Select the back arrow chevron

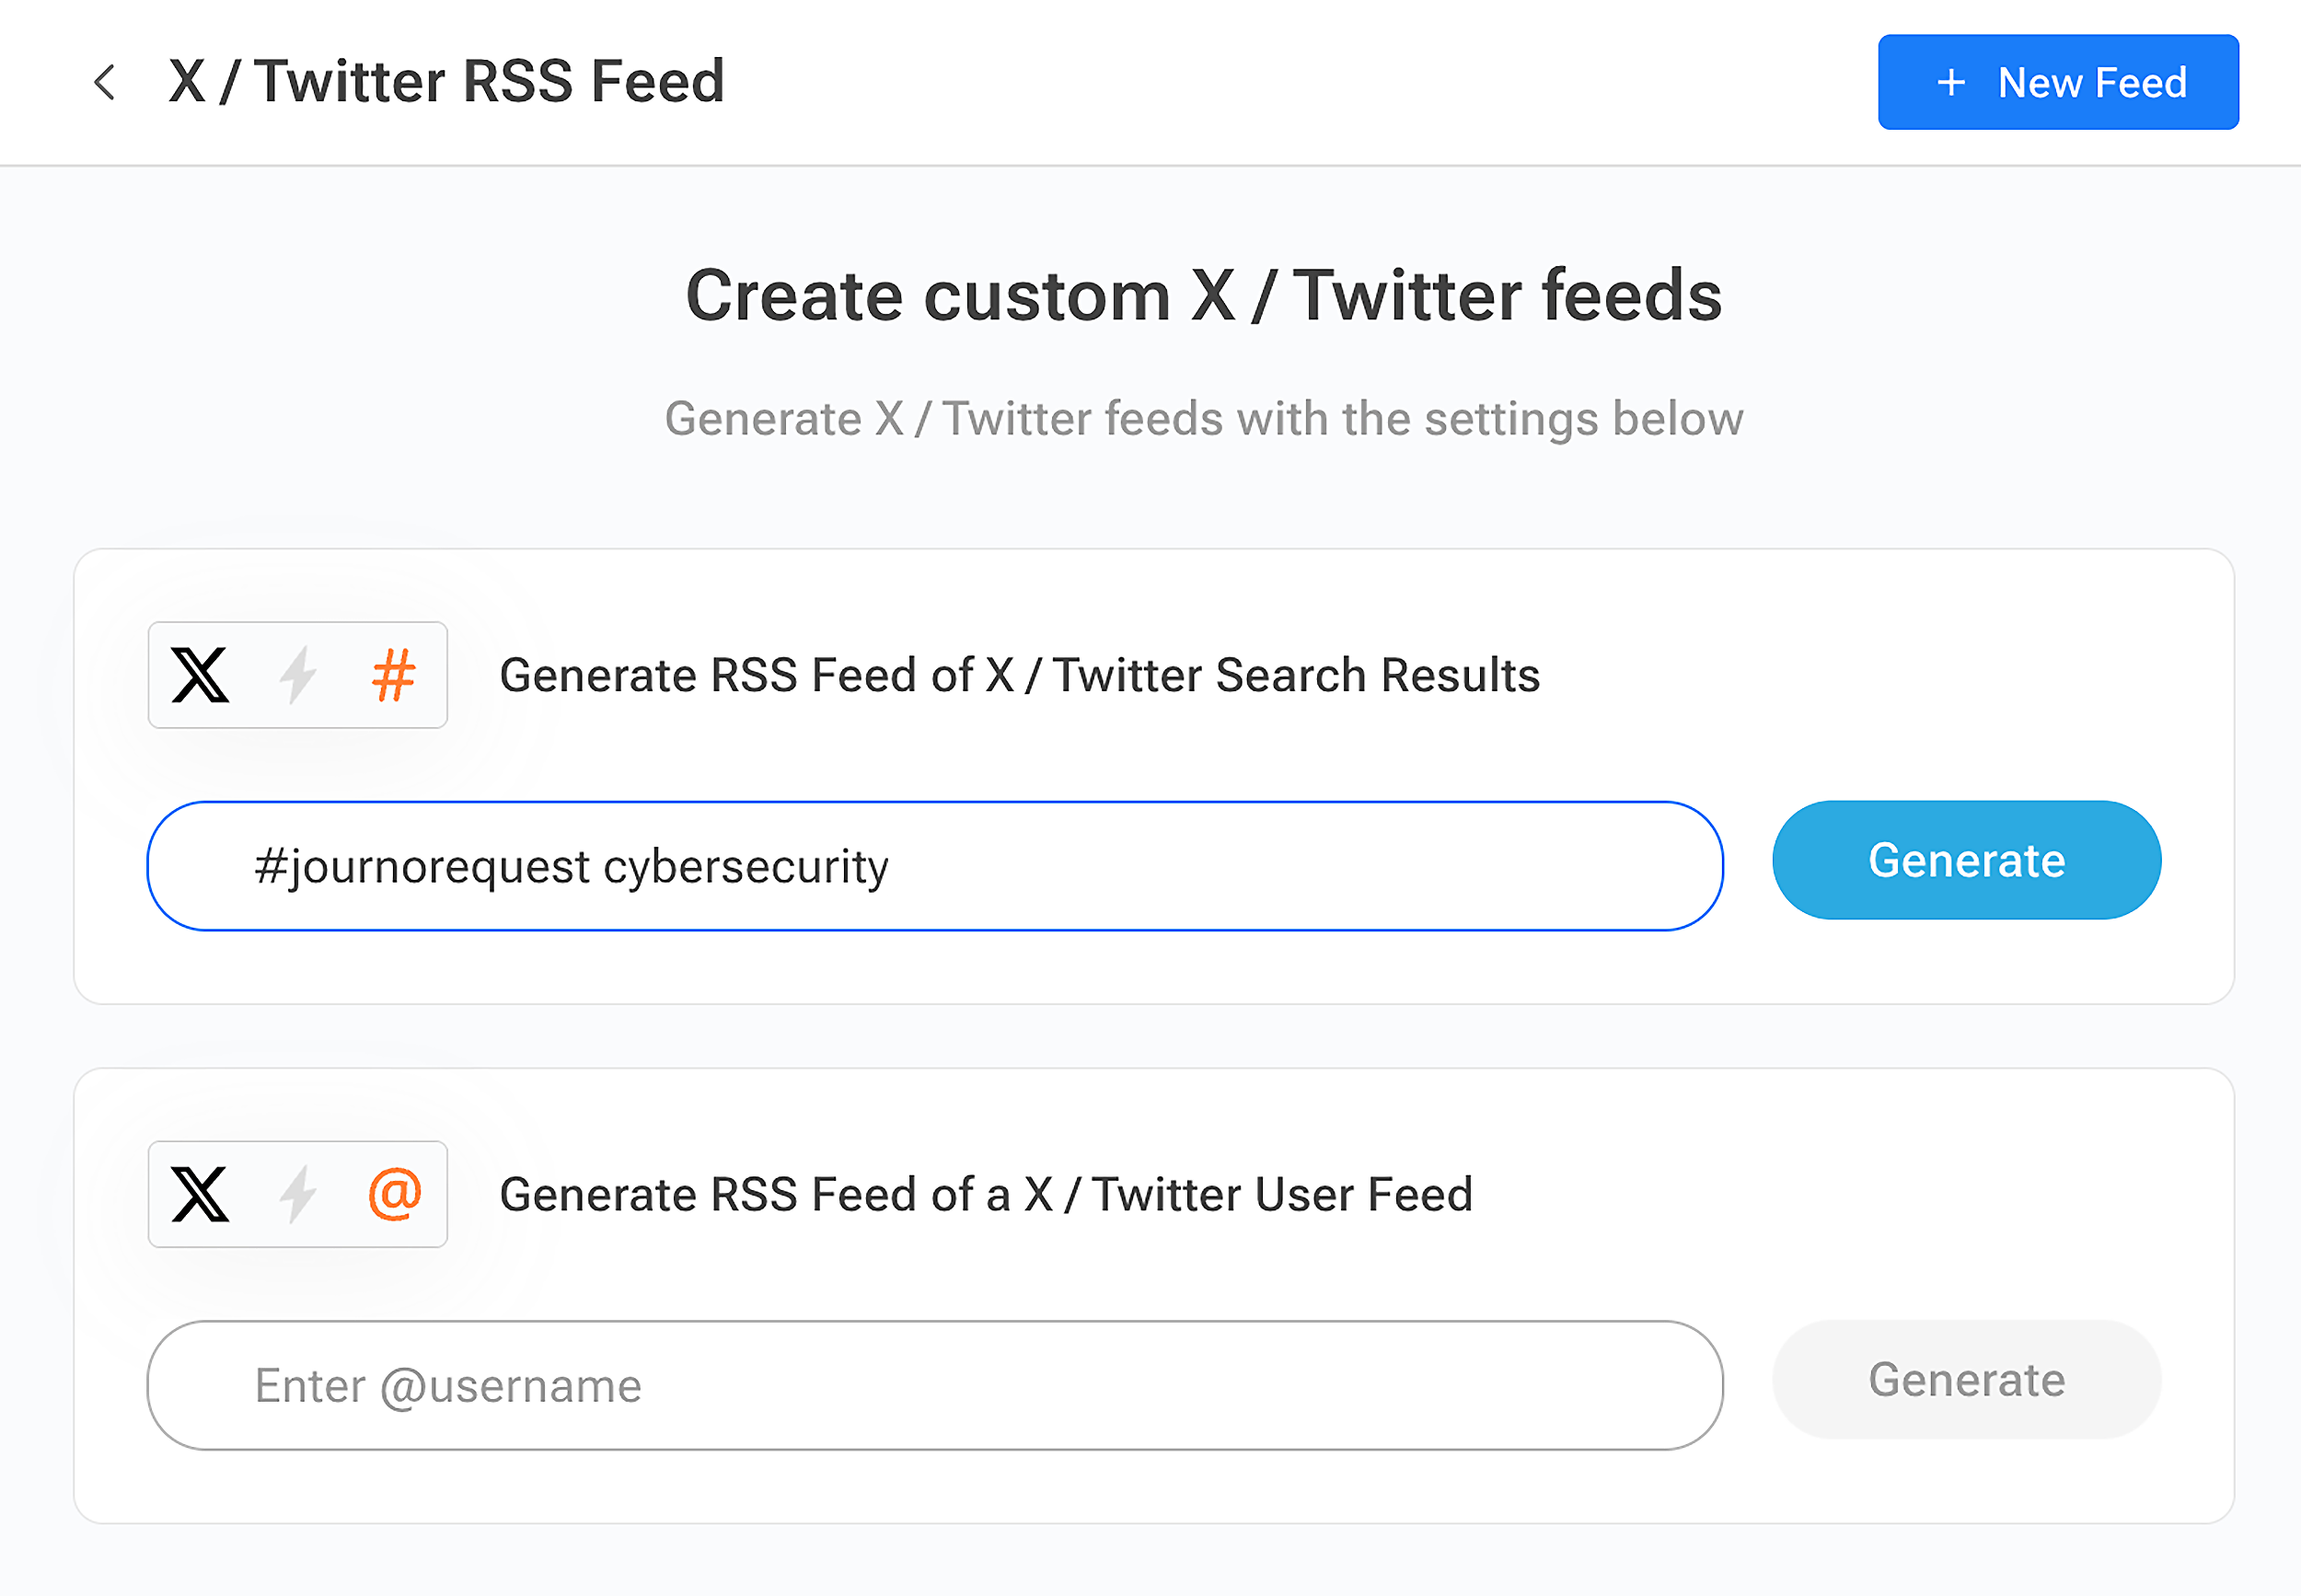(x=105, y=82)
